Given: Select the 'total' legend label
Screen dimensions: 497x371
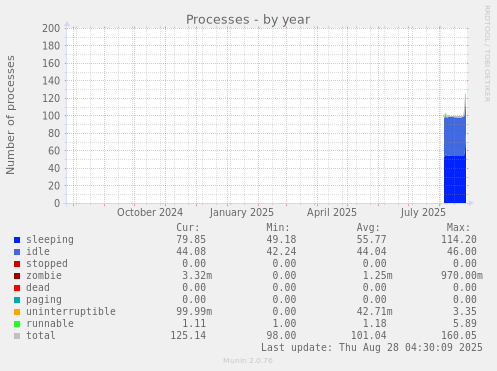Looking at the screenshot, I should point(41,336).
